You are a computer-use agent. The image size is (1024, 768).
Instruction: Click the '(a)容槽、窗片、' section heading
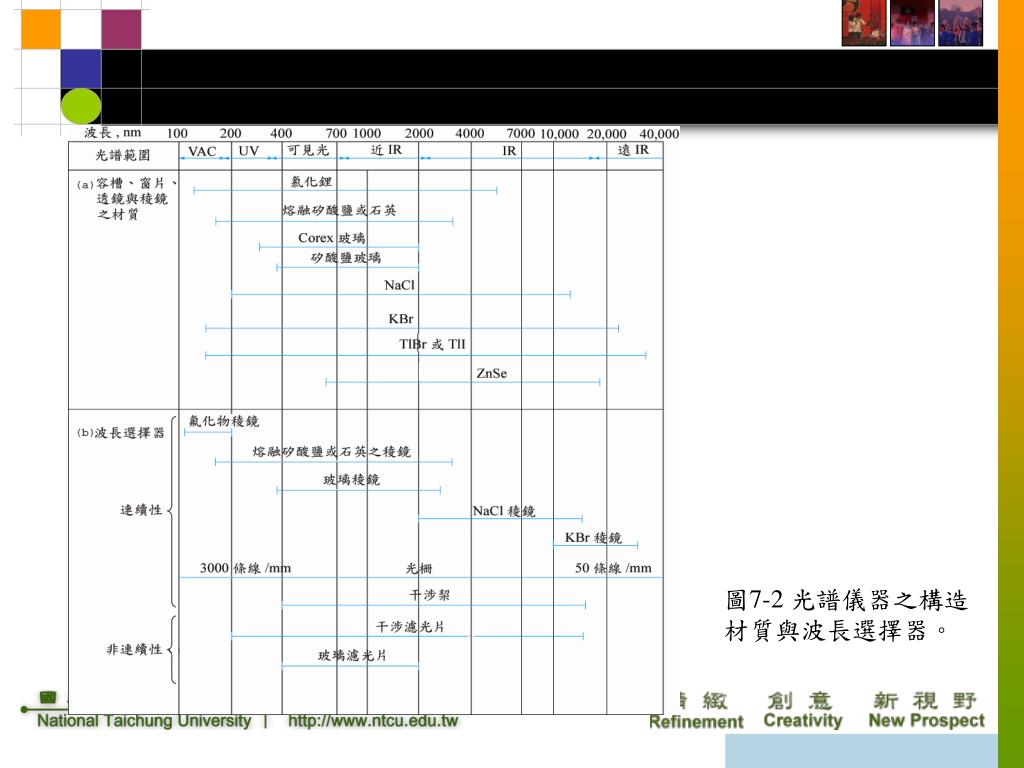pyautogui.click(x=127, y=184)
